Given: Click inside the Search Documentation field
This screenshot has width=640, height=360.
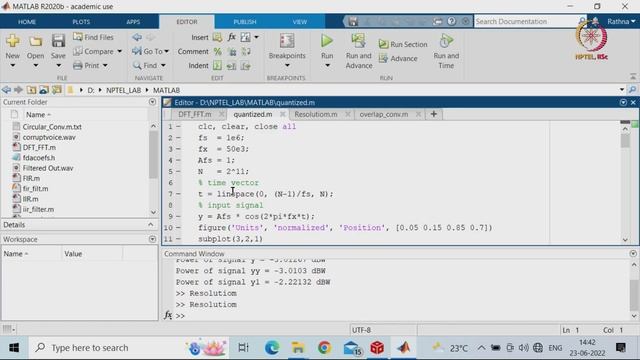Looking at the screenshot, I should tap(527, 21).
